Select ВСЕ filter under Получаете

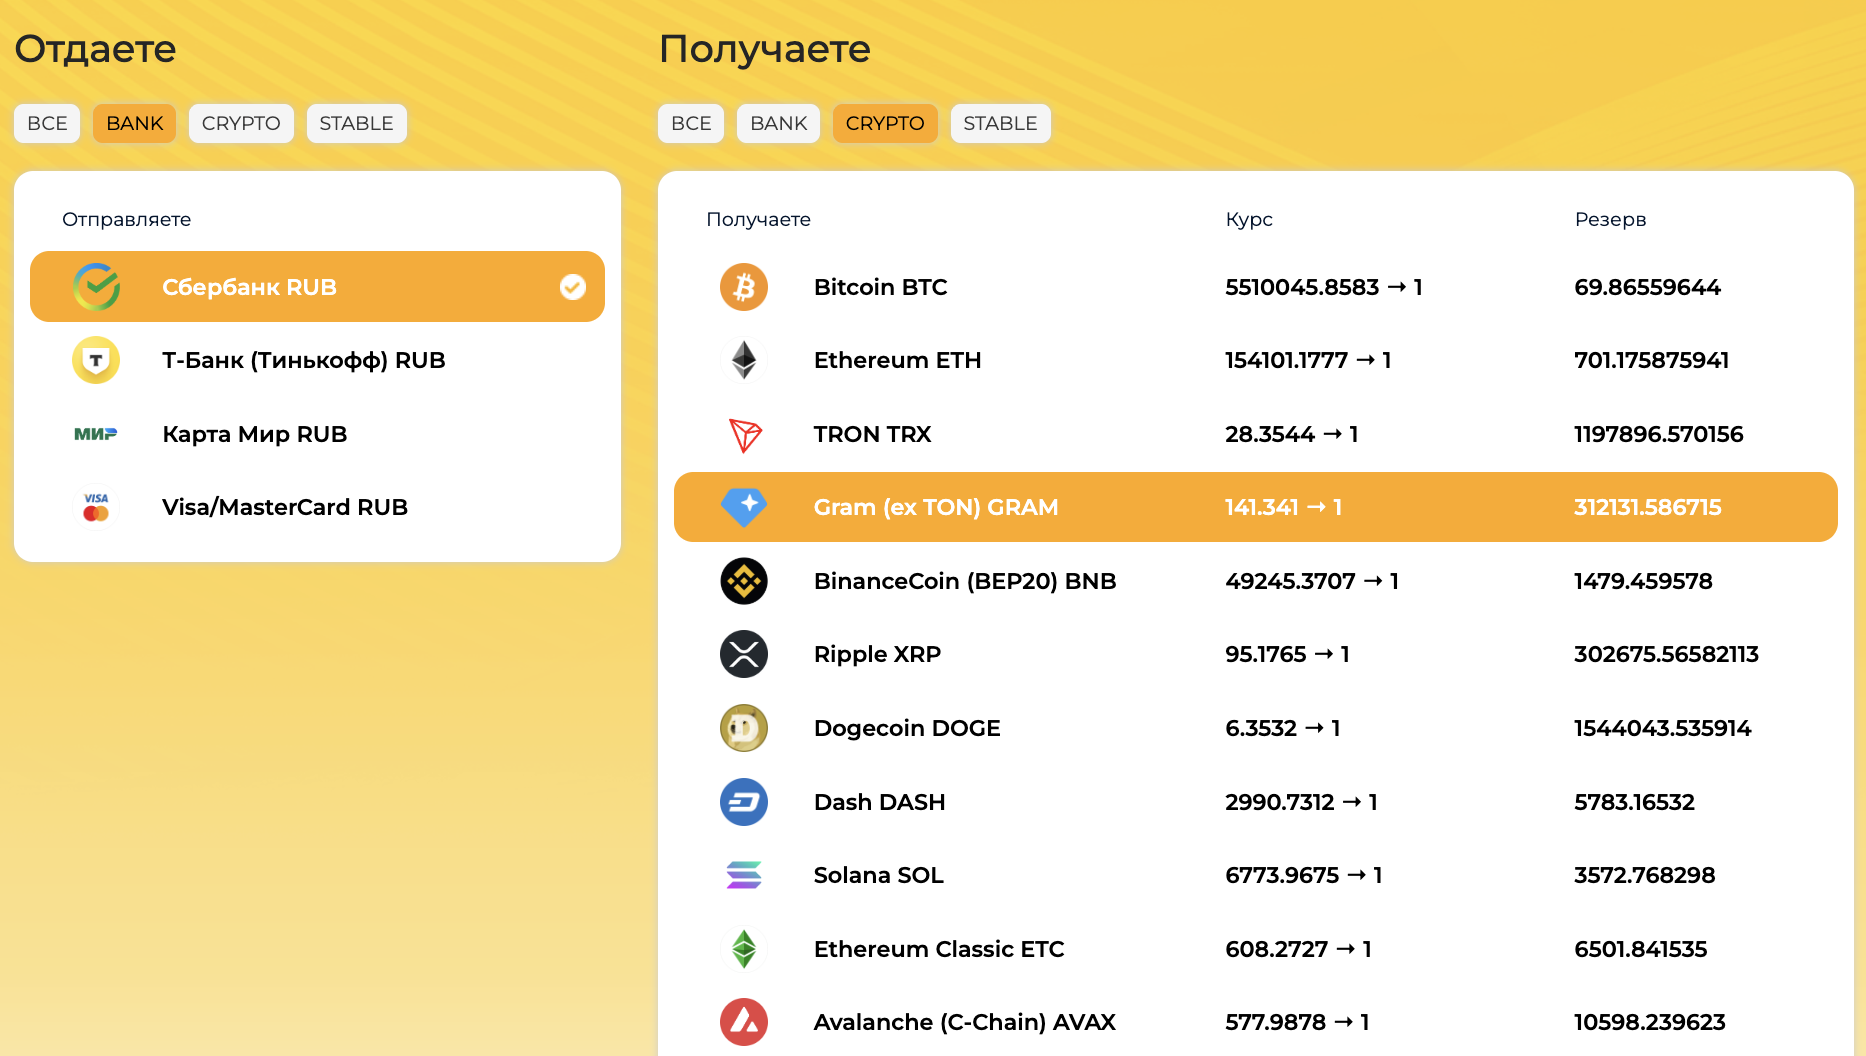(x=691, y=123)
